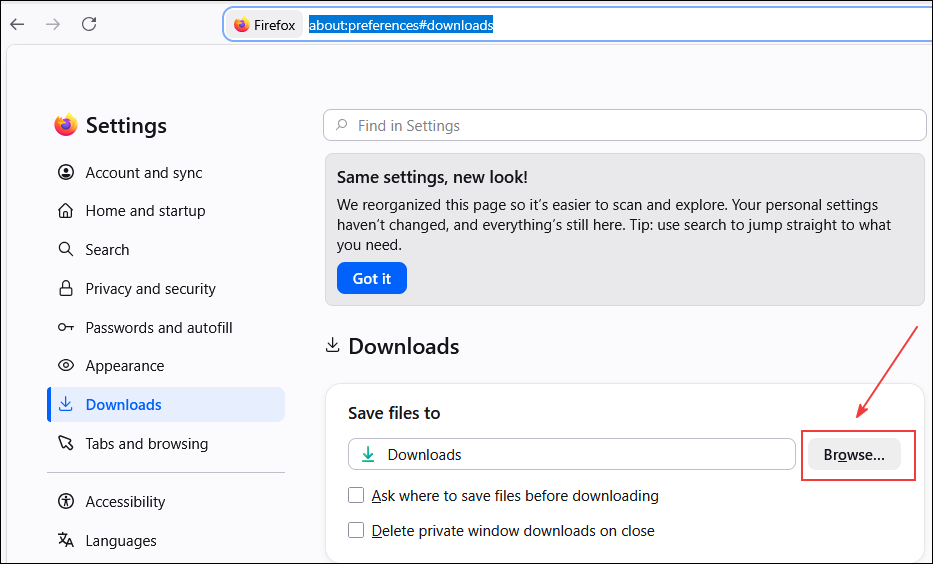
Task: Click the green arrow icon in save folder field
Action: (368, 455)
